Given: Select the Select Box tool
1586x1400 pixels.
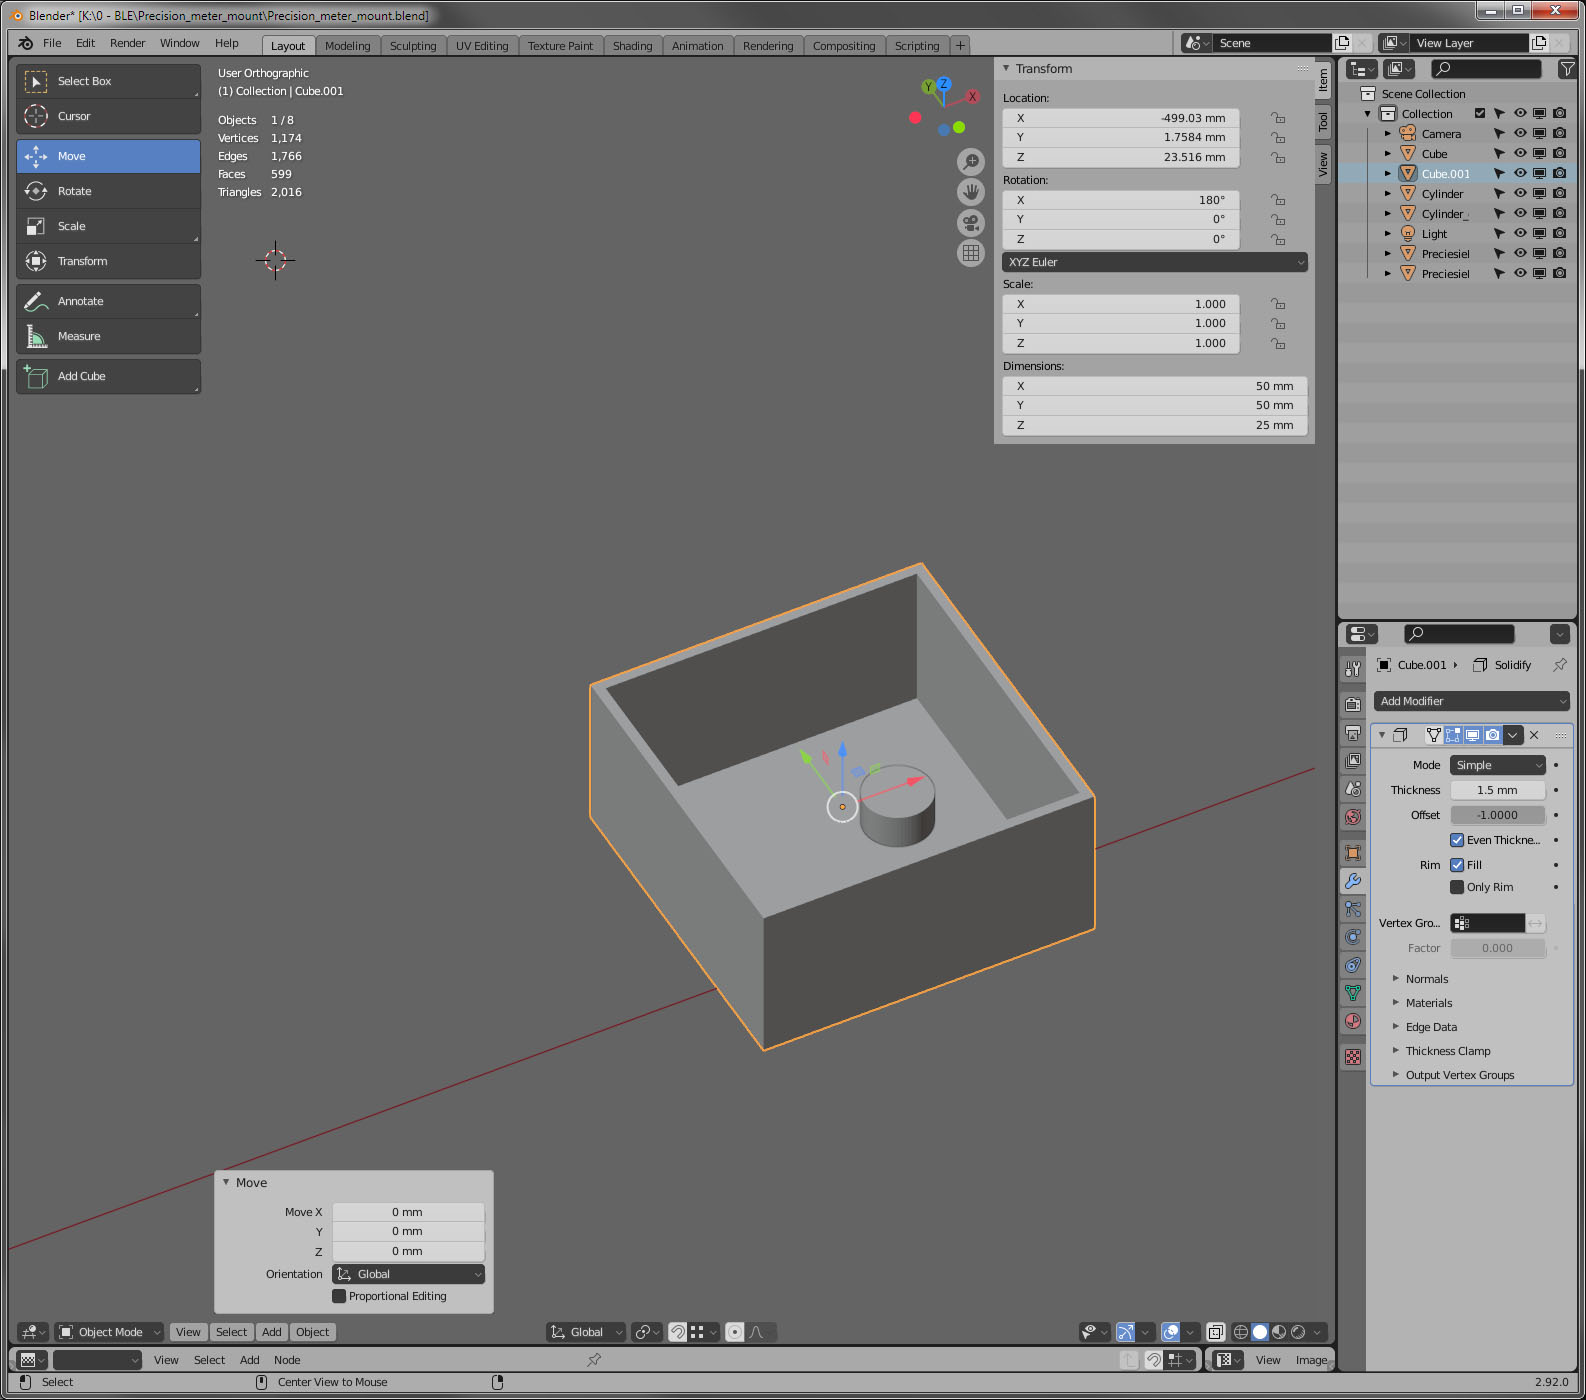Looking at the screenshot, I should coord(108,81).
